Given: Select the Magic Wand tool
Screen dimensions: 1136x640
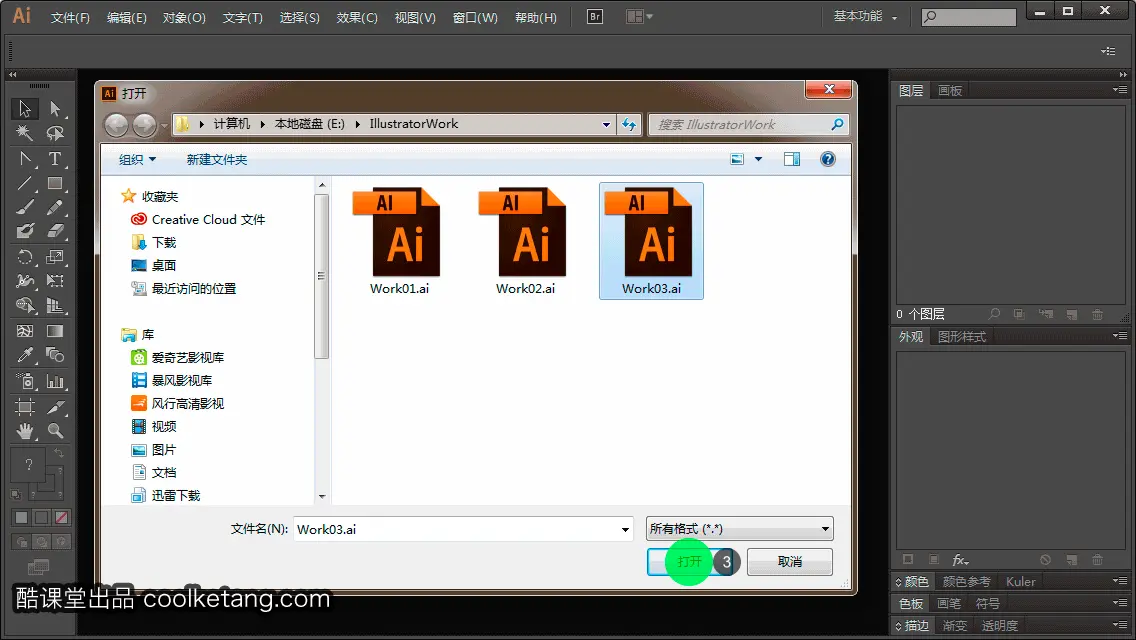Looking at the screenshot, I should pos(25,133).
